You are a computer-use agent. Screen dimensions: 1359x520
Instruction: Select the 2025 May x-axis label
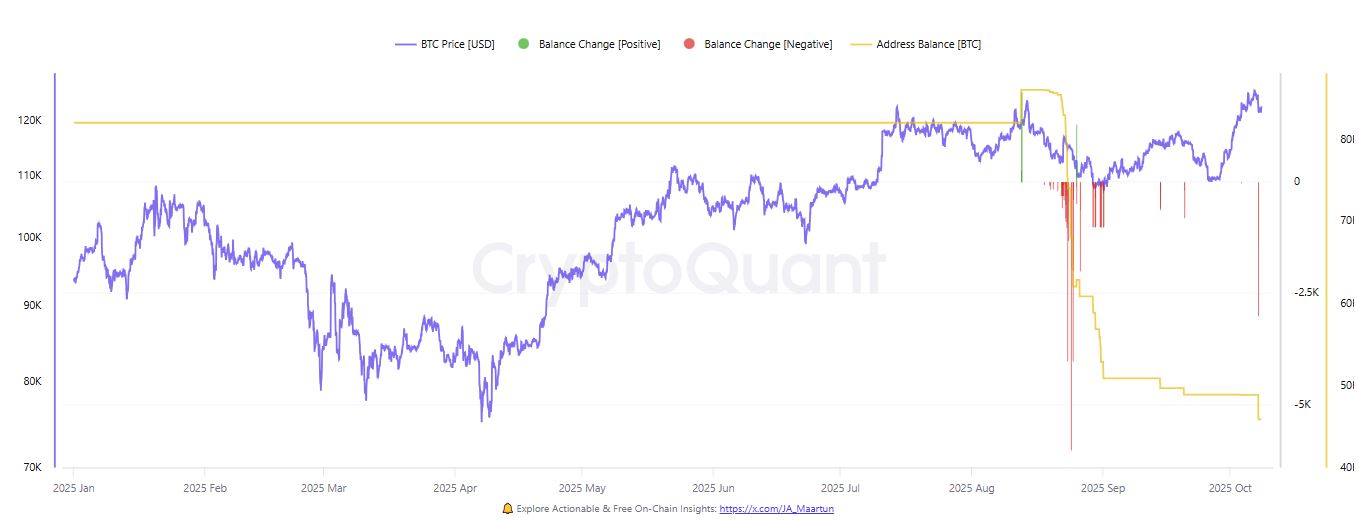pyautogui.click(x=582, y=489)
